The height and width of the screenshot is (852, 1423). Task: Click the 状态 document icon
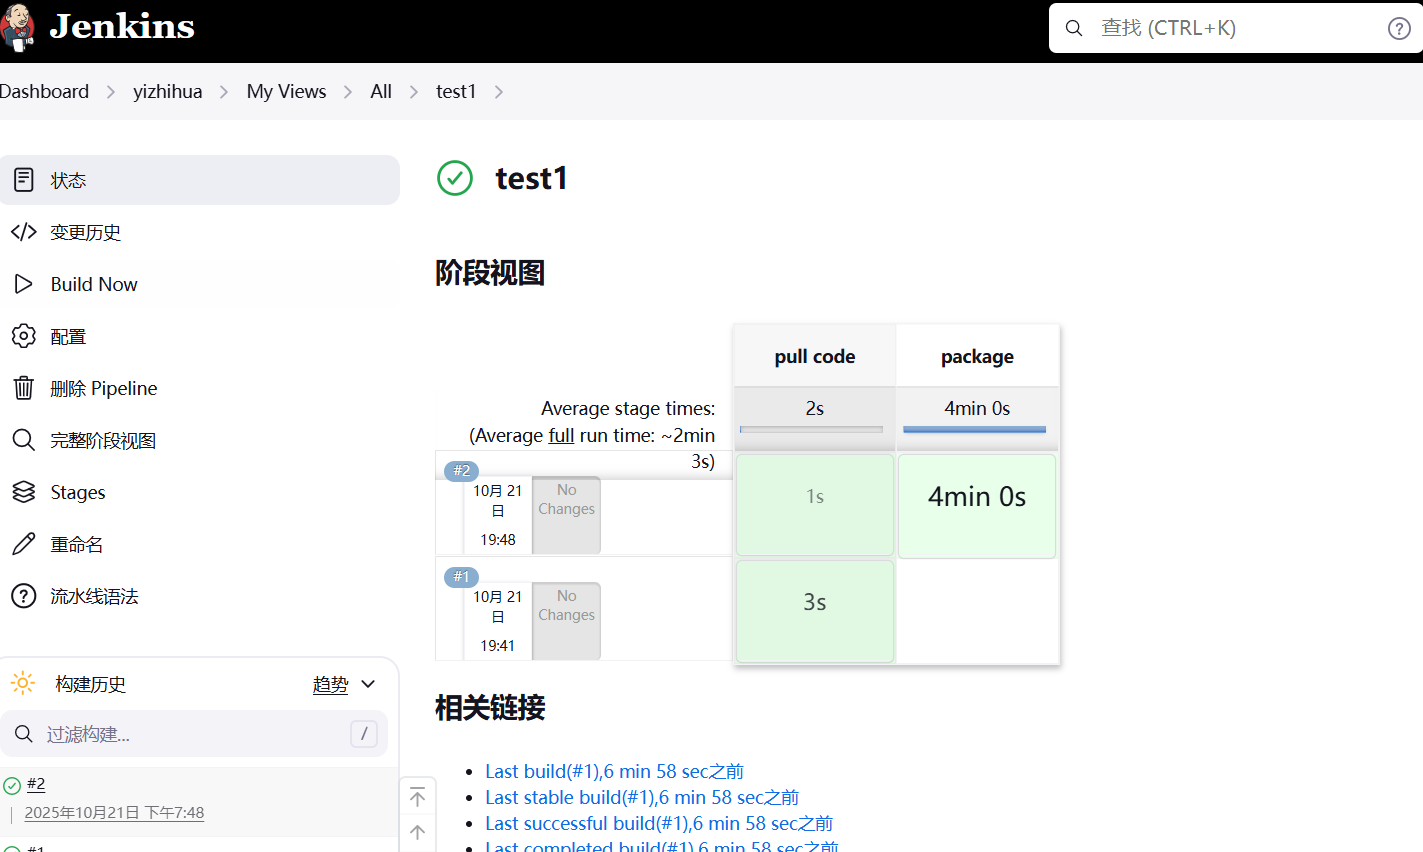(x=23, y=180)
